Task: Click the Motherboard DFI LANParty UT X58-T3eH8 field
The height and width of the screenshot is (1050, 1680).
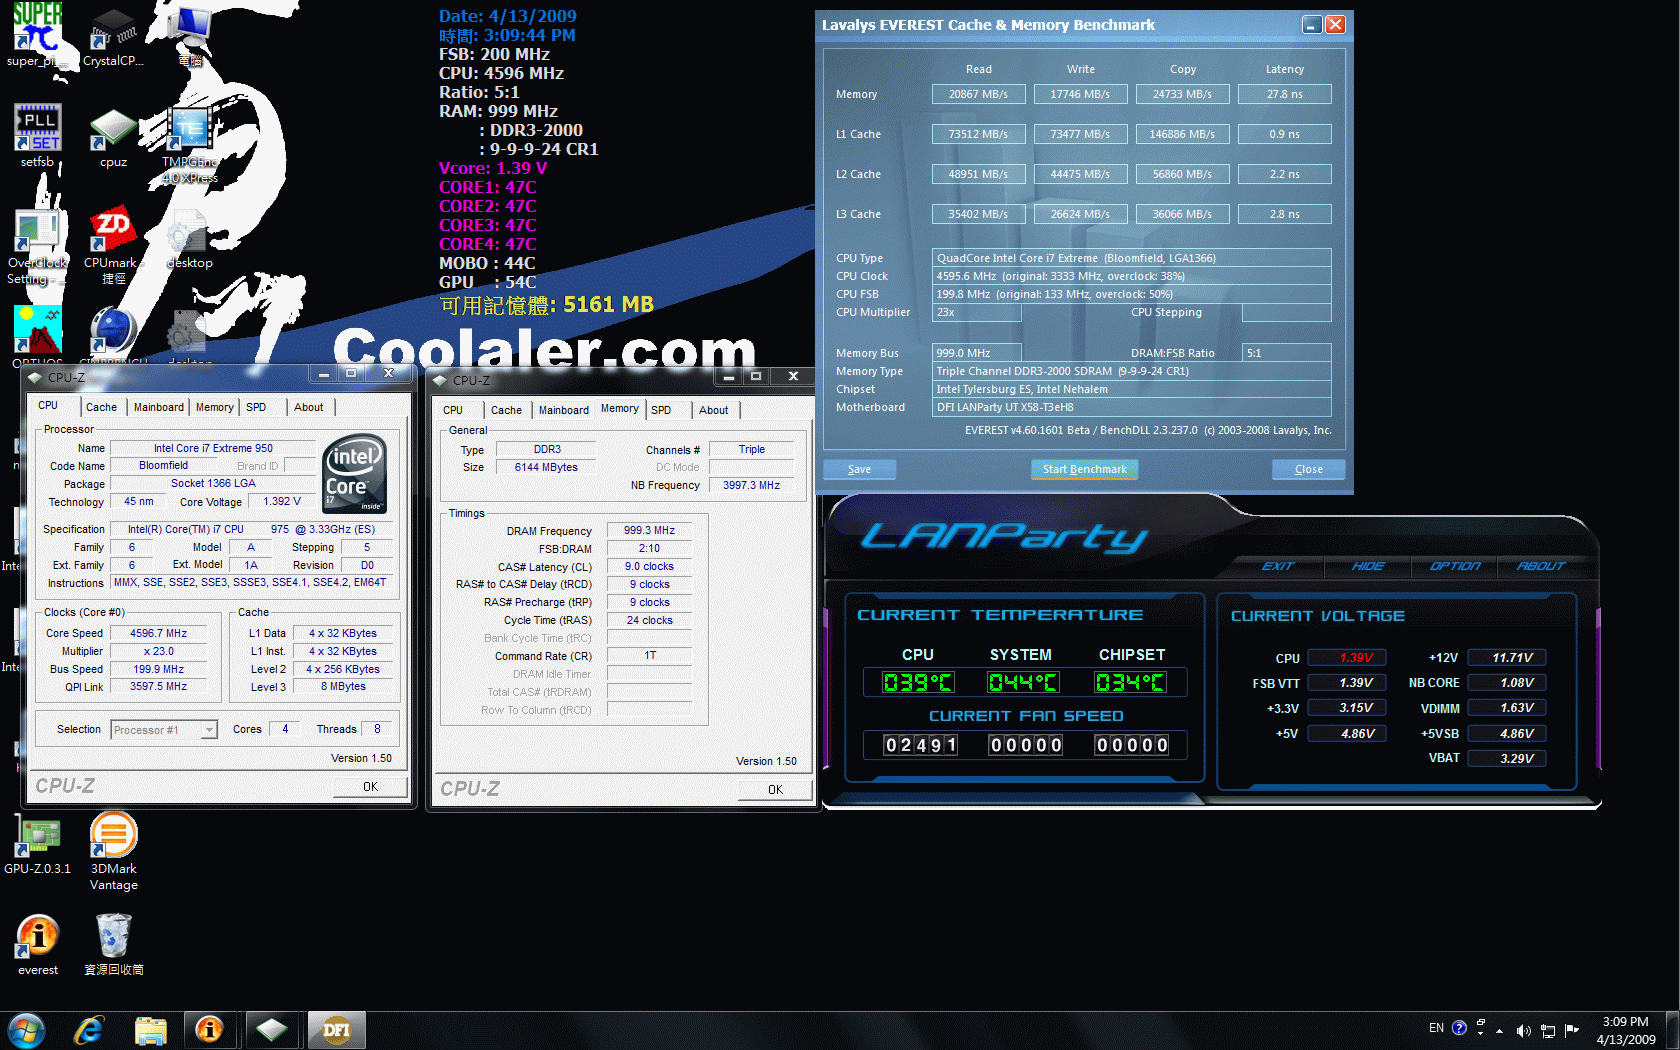Action: [x=1131, y=407]
